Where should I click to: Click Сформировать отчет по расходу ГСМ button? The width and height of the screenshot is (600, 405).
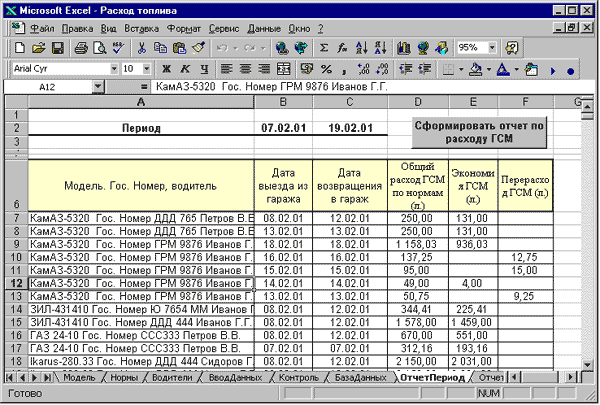479,132
